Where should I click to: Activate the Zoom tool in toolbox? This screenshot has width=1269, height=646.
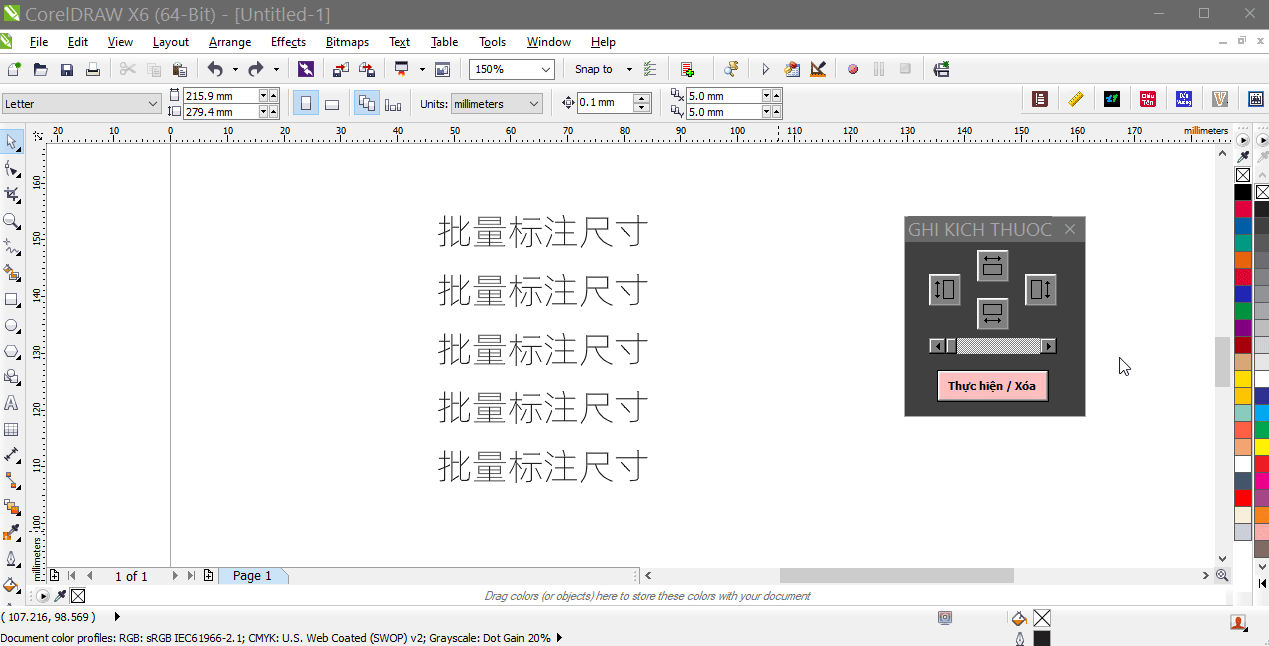12,220
